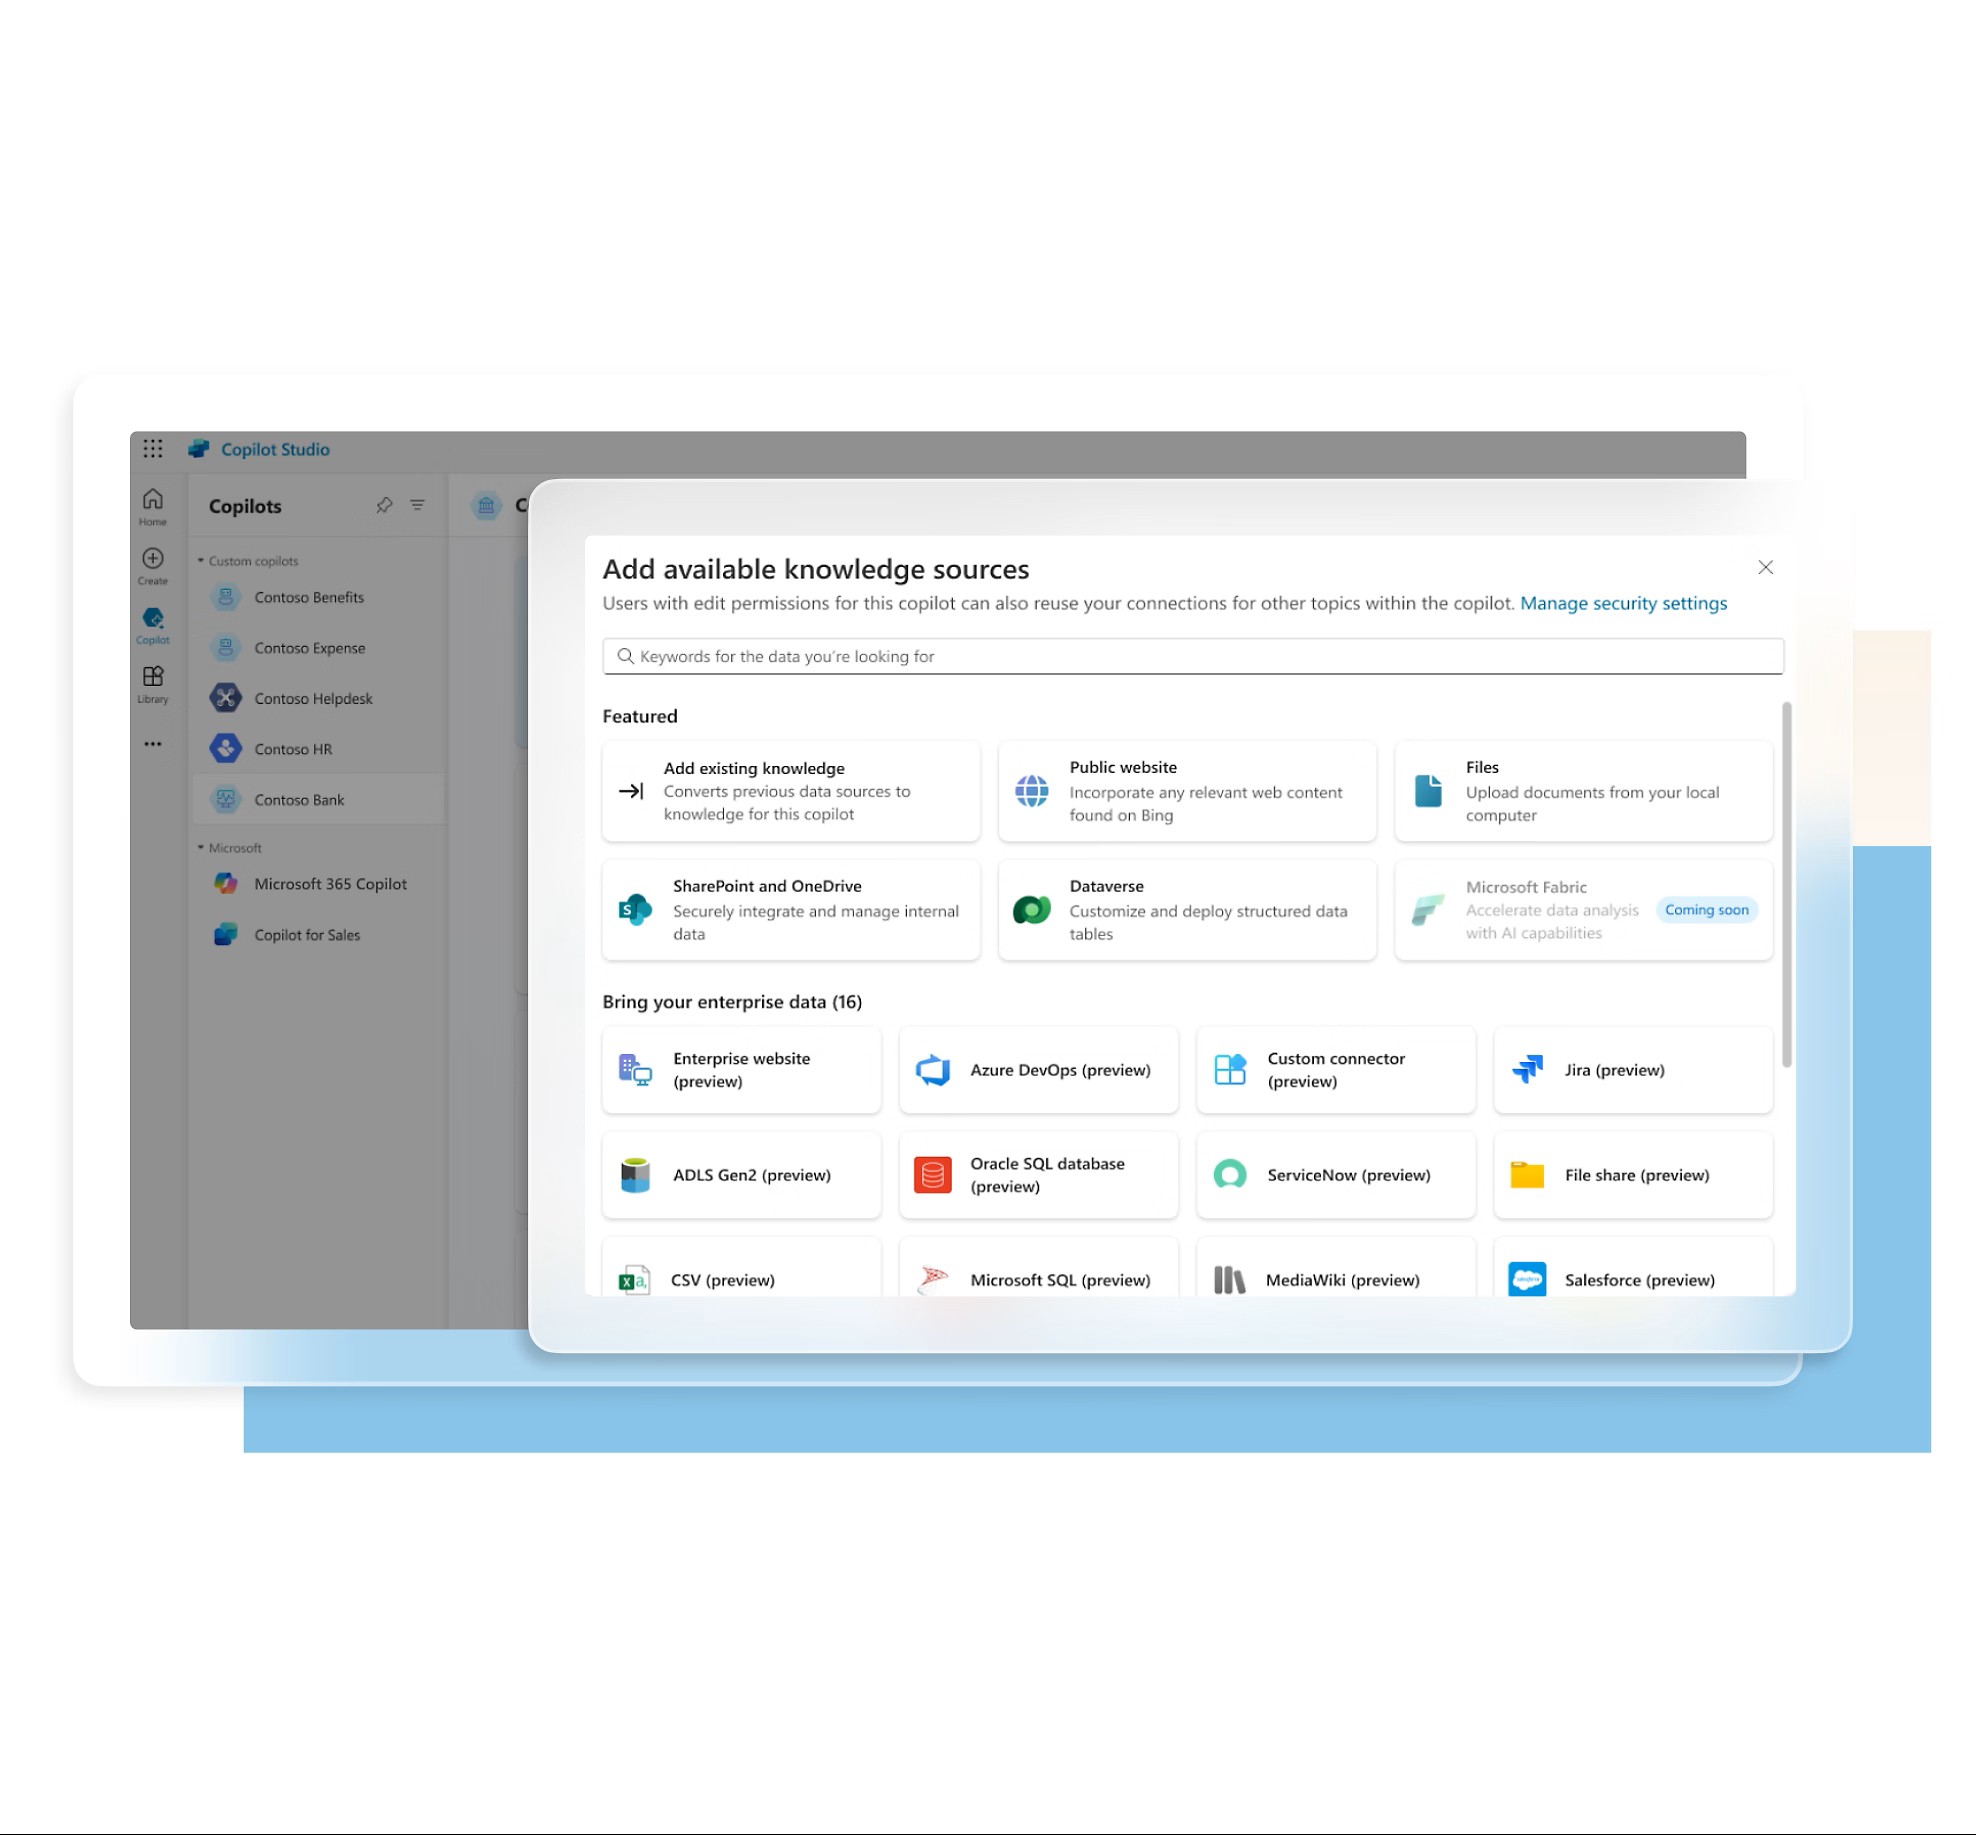Select Enterprise website (preview)

742,1070
